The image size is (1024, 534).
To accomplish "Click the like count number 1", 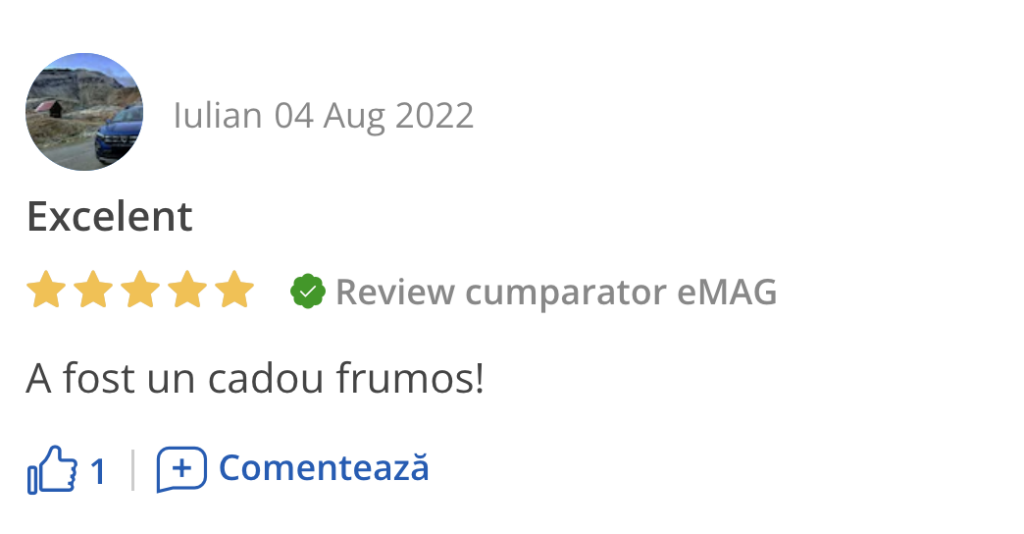I will pyautogui.click(x=98, y=472).
